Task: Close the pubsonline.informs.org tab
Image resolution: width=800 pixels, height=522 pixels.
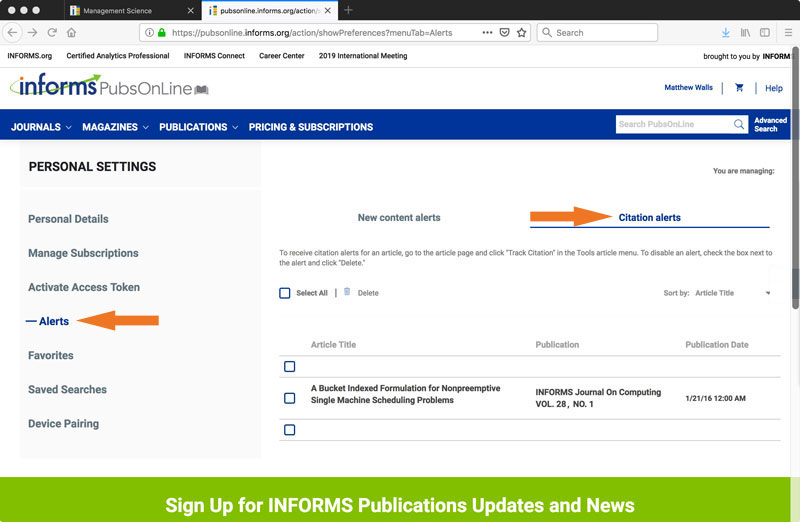Action: click(328, 10)
